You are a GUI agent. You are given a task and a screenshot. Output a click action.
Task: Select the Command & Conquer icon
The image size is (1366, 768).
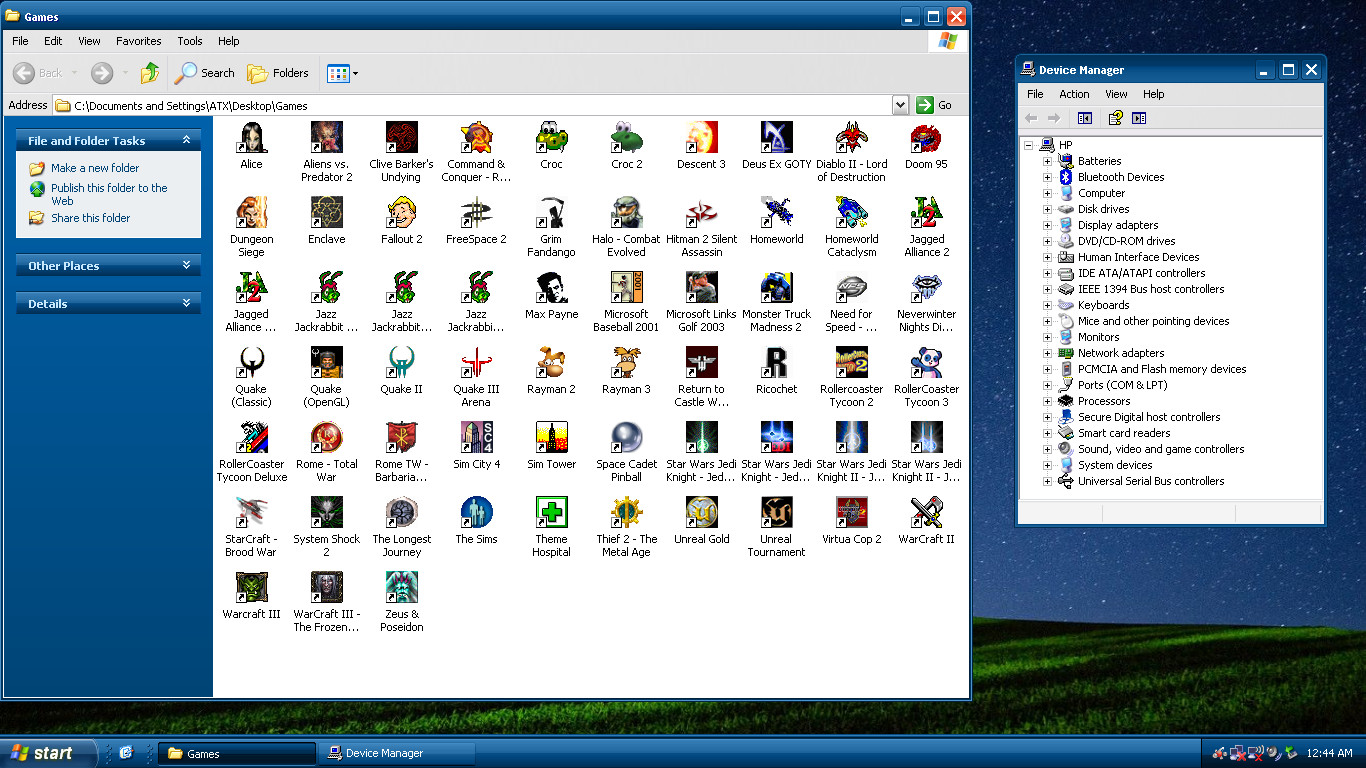[476, 138]
